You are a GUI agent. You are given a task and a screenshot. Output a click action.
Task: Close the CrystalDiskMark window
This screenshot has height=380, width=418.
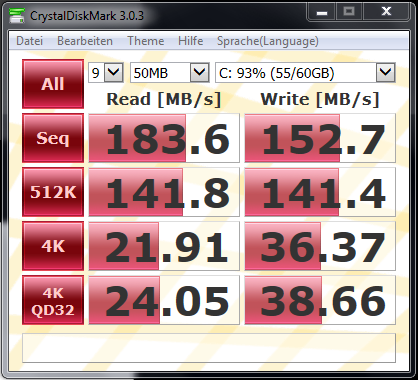pos(386,12)
